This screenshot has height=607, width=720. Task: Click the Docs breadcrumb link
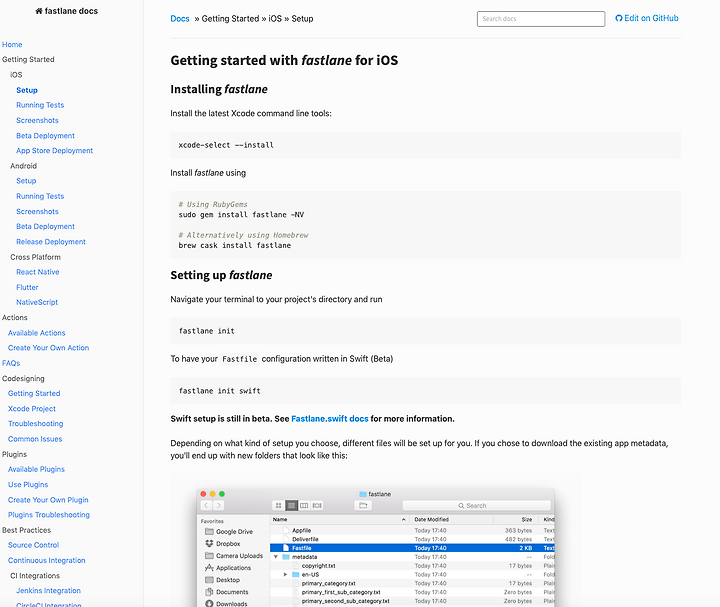tap(180, 19)
